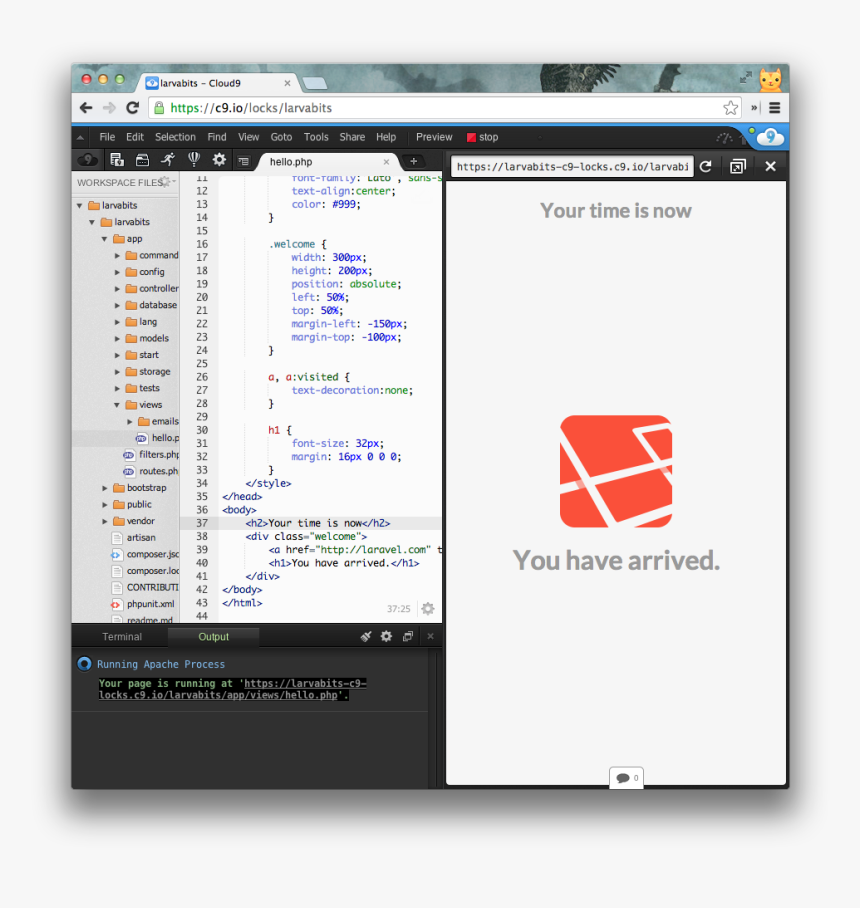Open the editor settings gear near 37:25
860x908 pixels.
click(428, 609)
